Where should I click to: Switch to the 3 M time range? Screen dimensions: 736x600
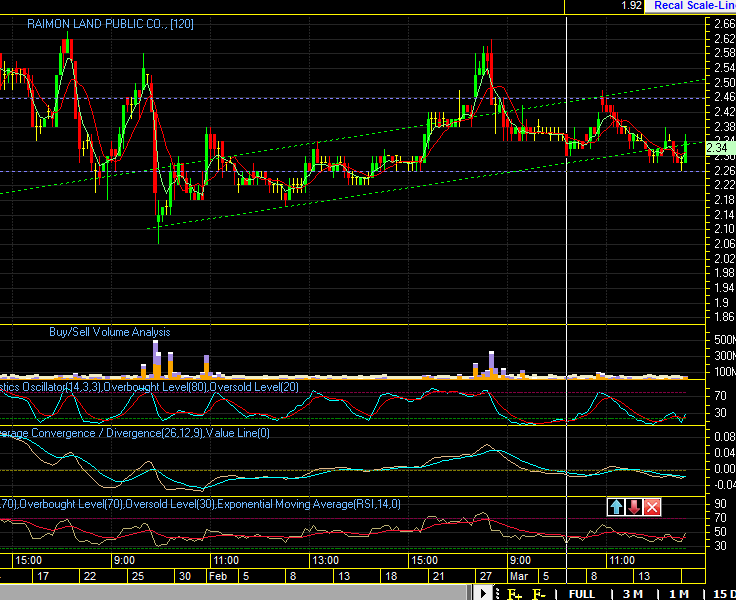(x=632, y=594)
